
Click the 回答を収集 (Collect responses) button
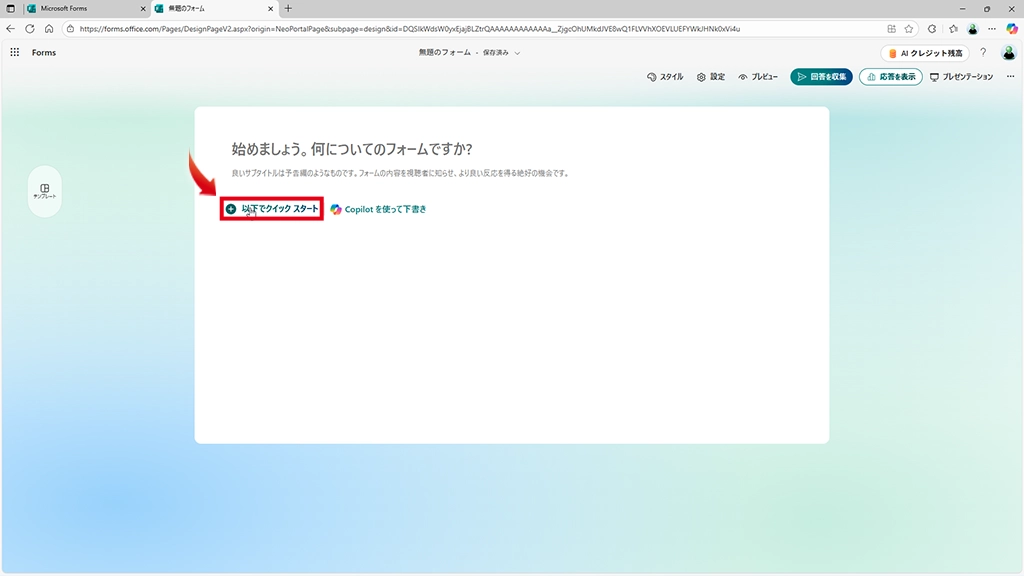821,77
